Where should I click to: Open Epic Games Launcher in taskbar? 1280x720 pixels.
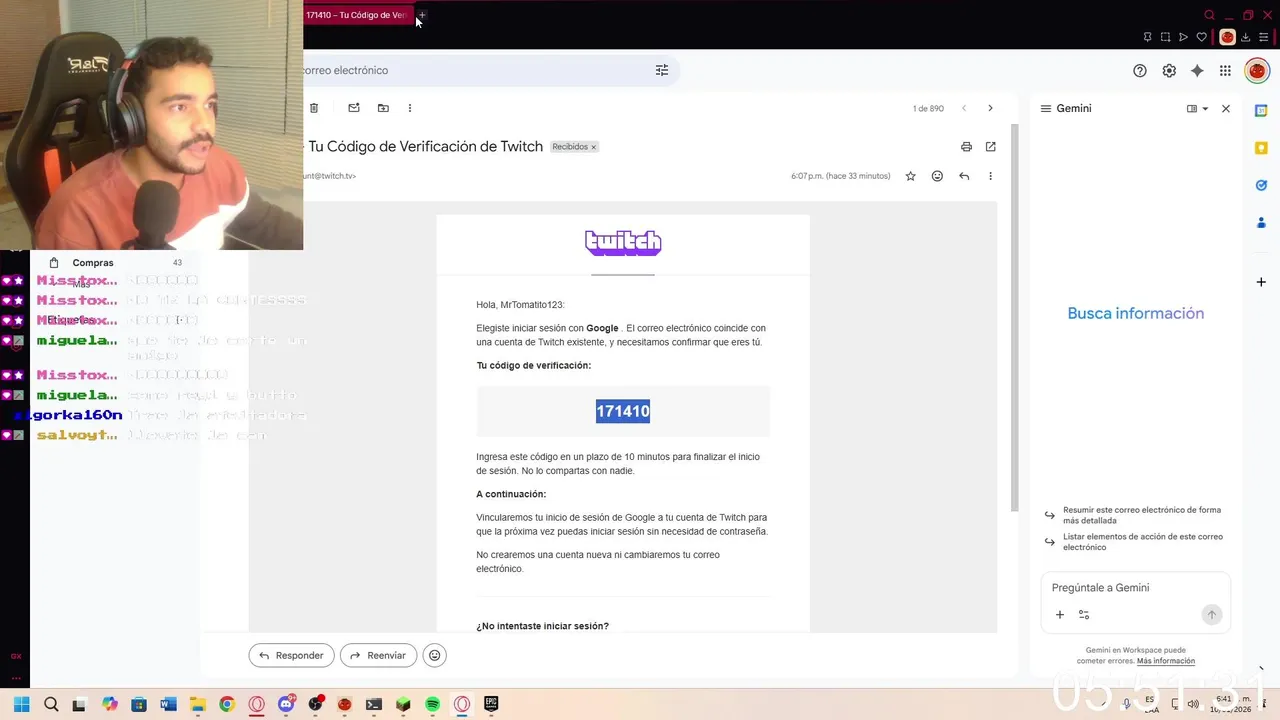(491, 704)
